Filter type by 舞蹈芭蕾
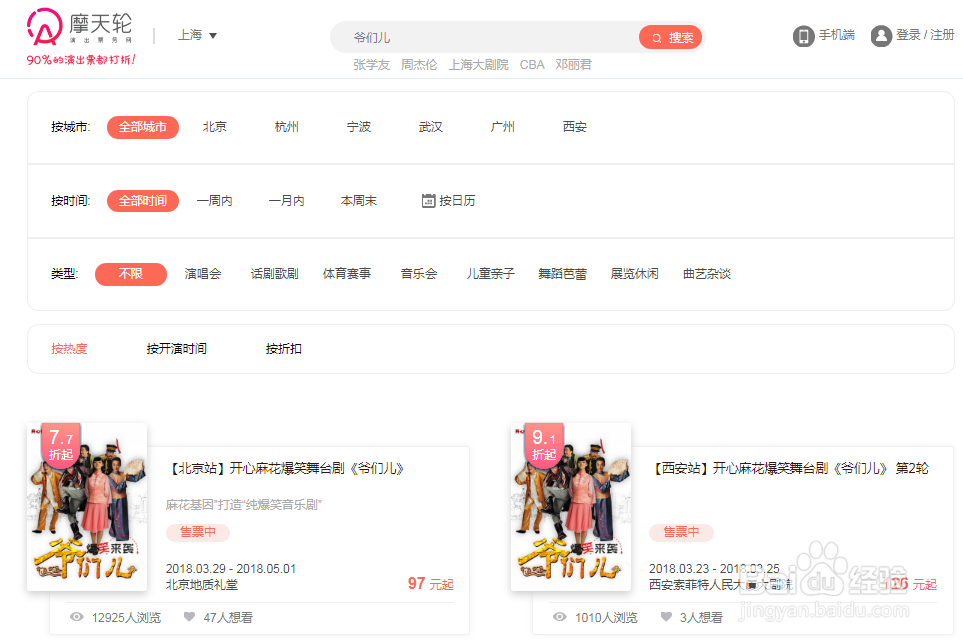963x644 pixels. click(x=563, y=274)
